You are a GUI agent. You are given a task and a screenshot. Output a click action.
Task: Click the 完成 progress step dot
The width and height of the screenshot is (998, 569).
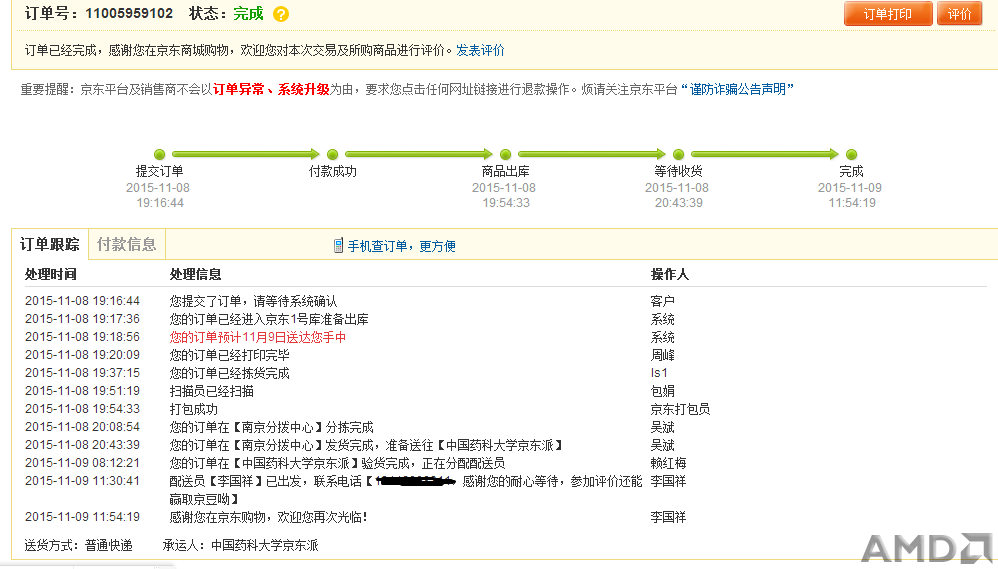(852, 154)
